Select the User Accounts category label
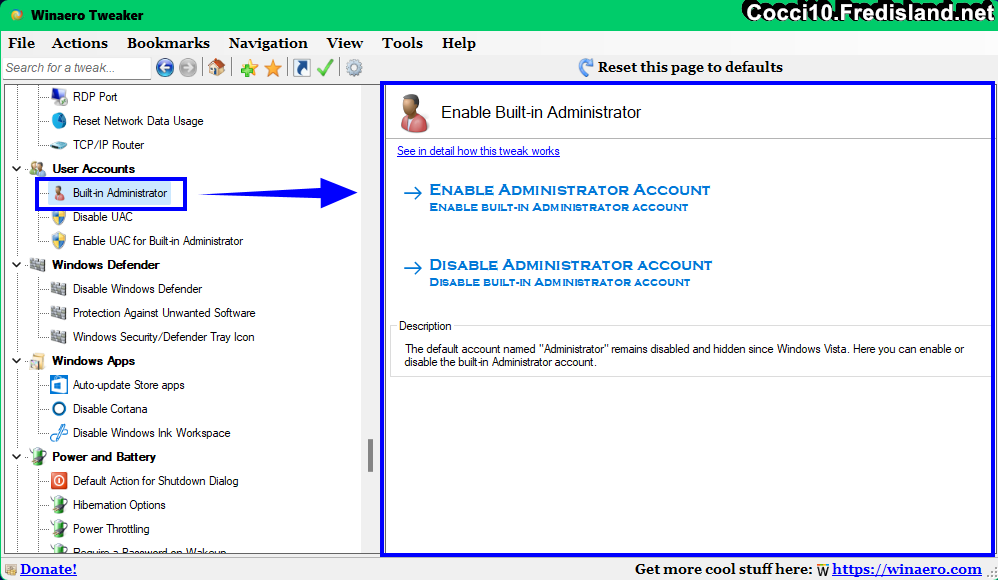This screenshot has width=998, height=580. tap(94, 169)
